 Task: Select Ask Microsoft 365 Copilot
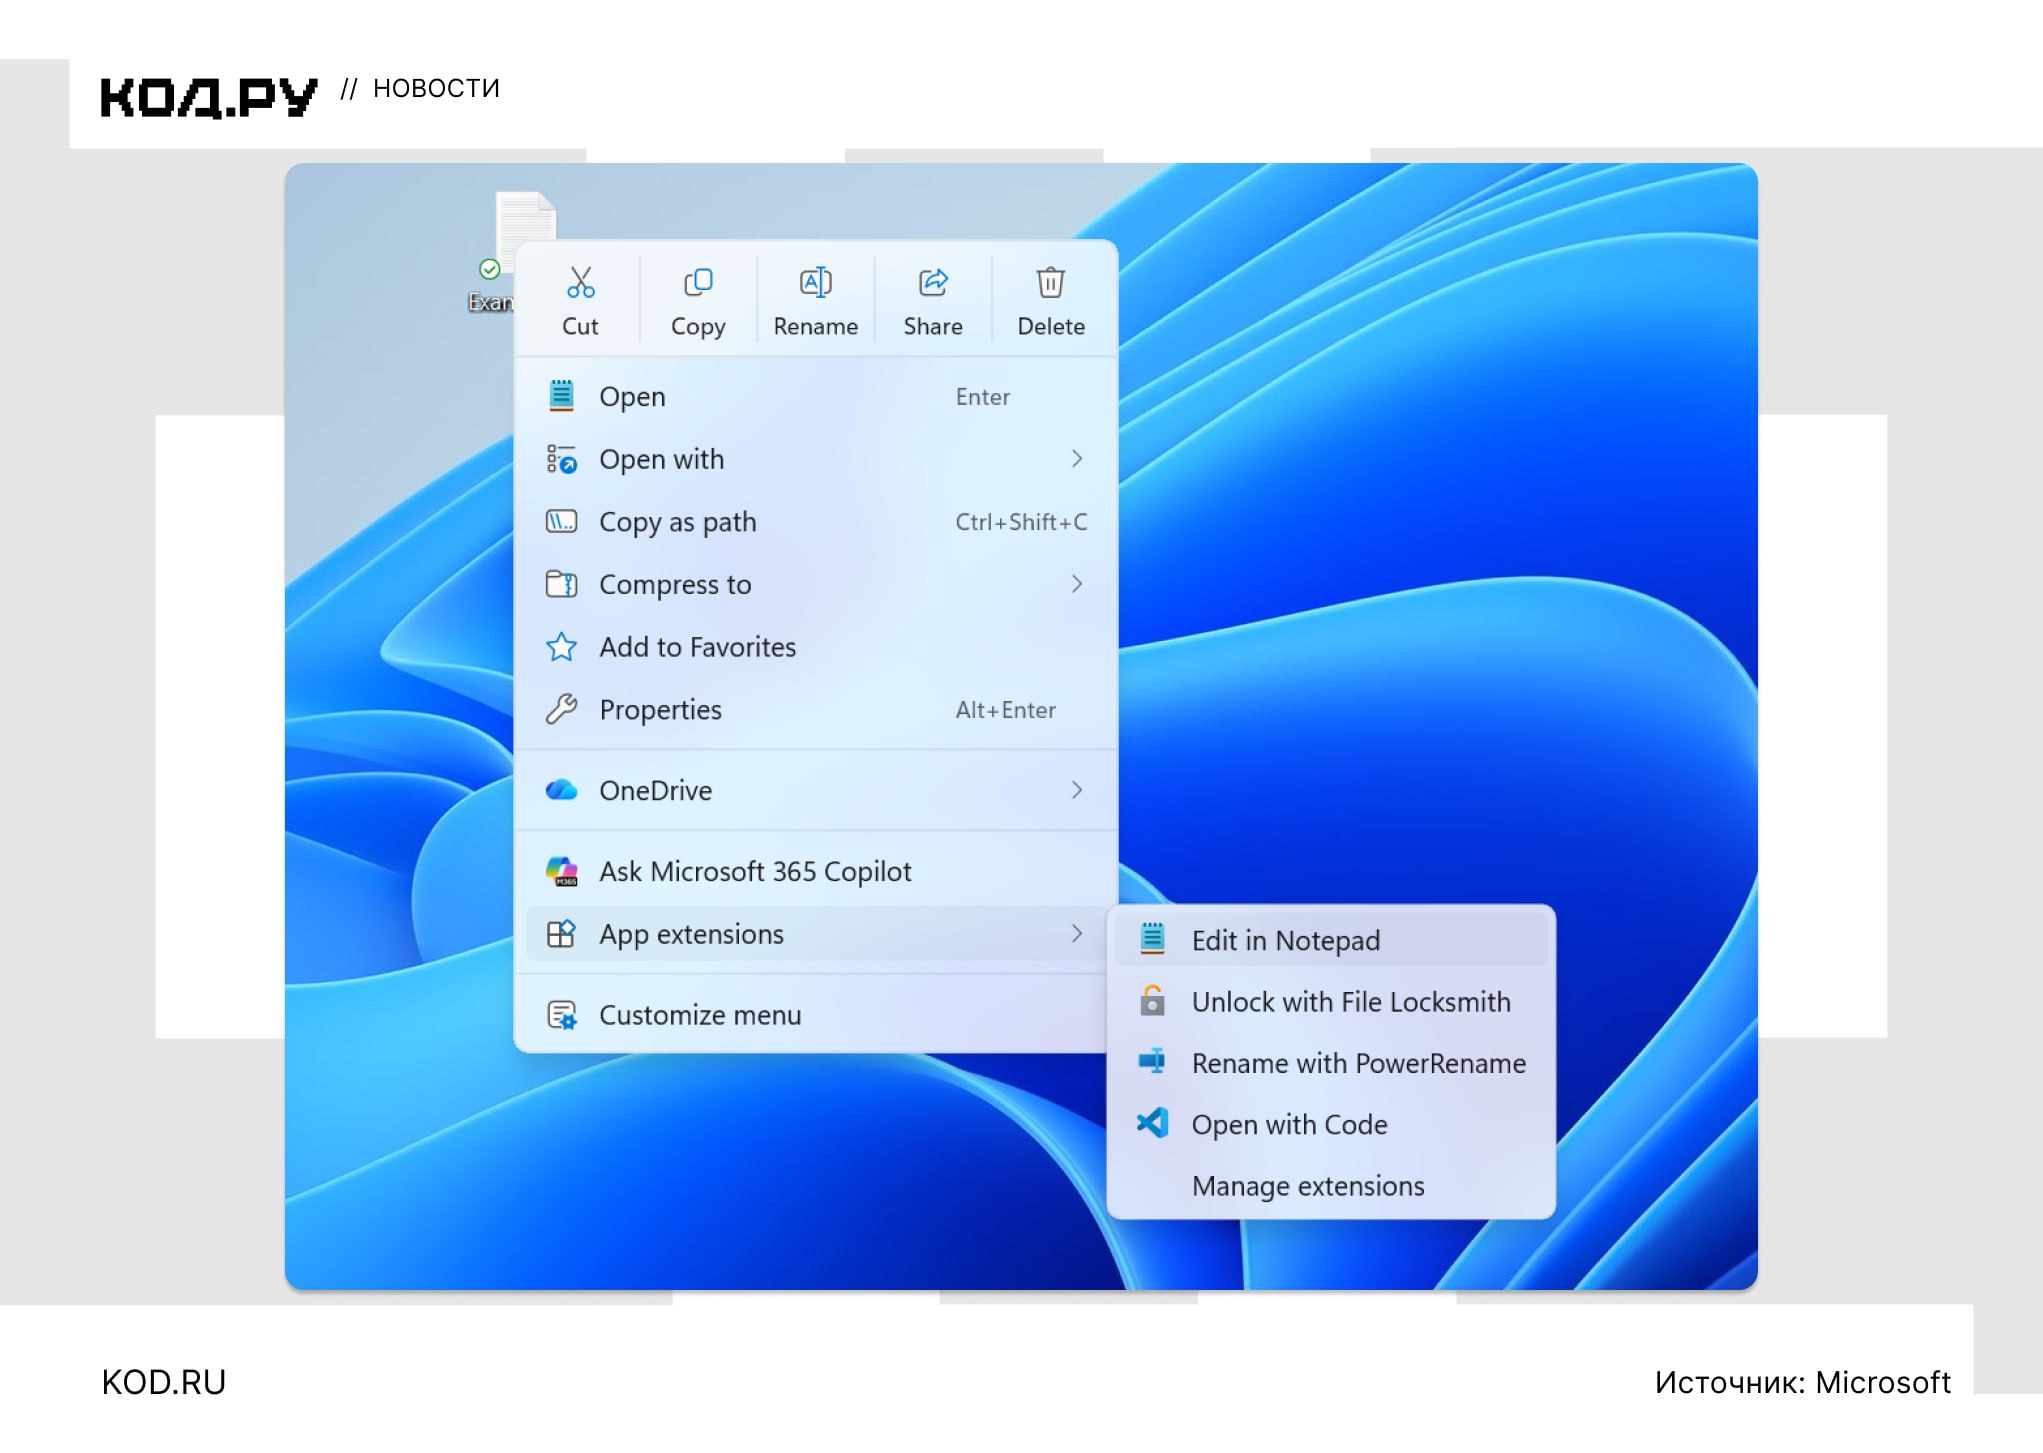coord(815,871)
